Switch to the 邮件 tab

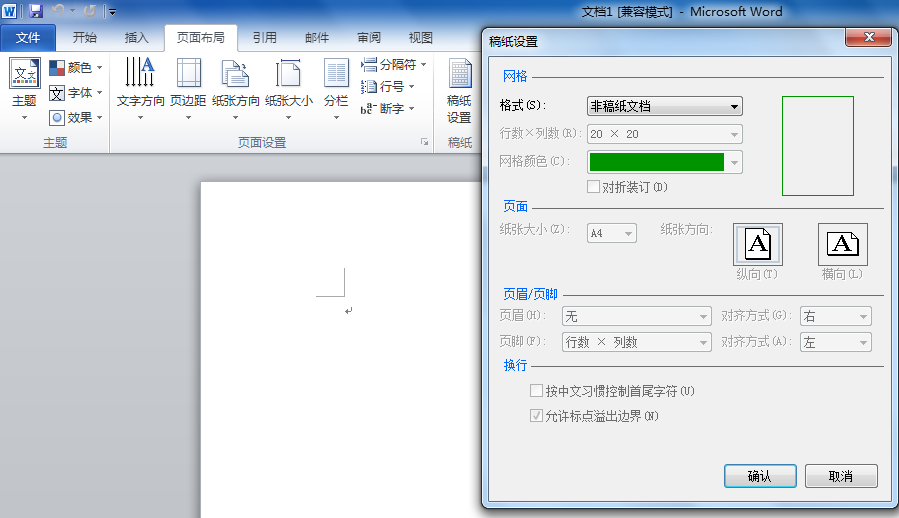click(316, 38)
